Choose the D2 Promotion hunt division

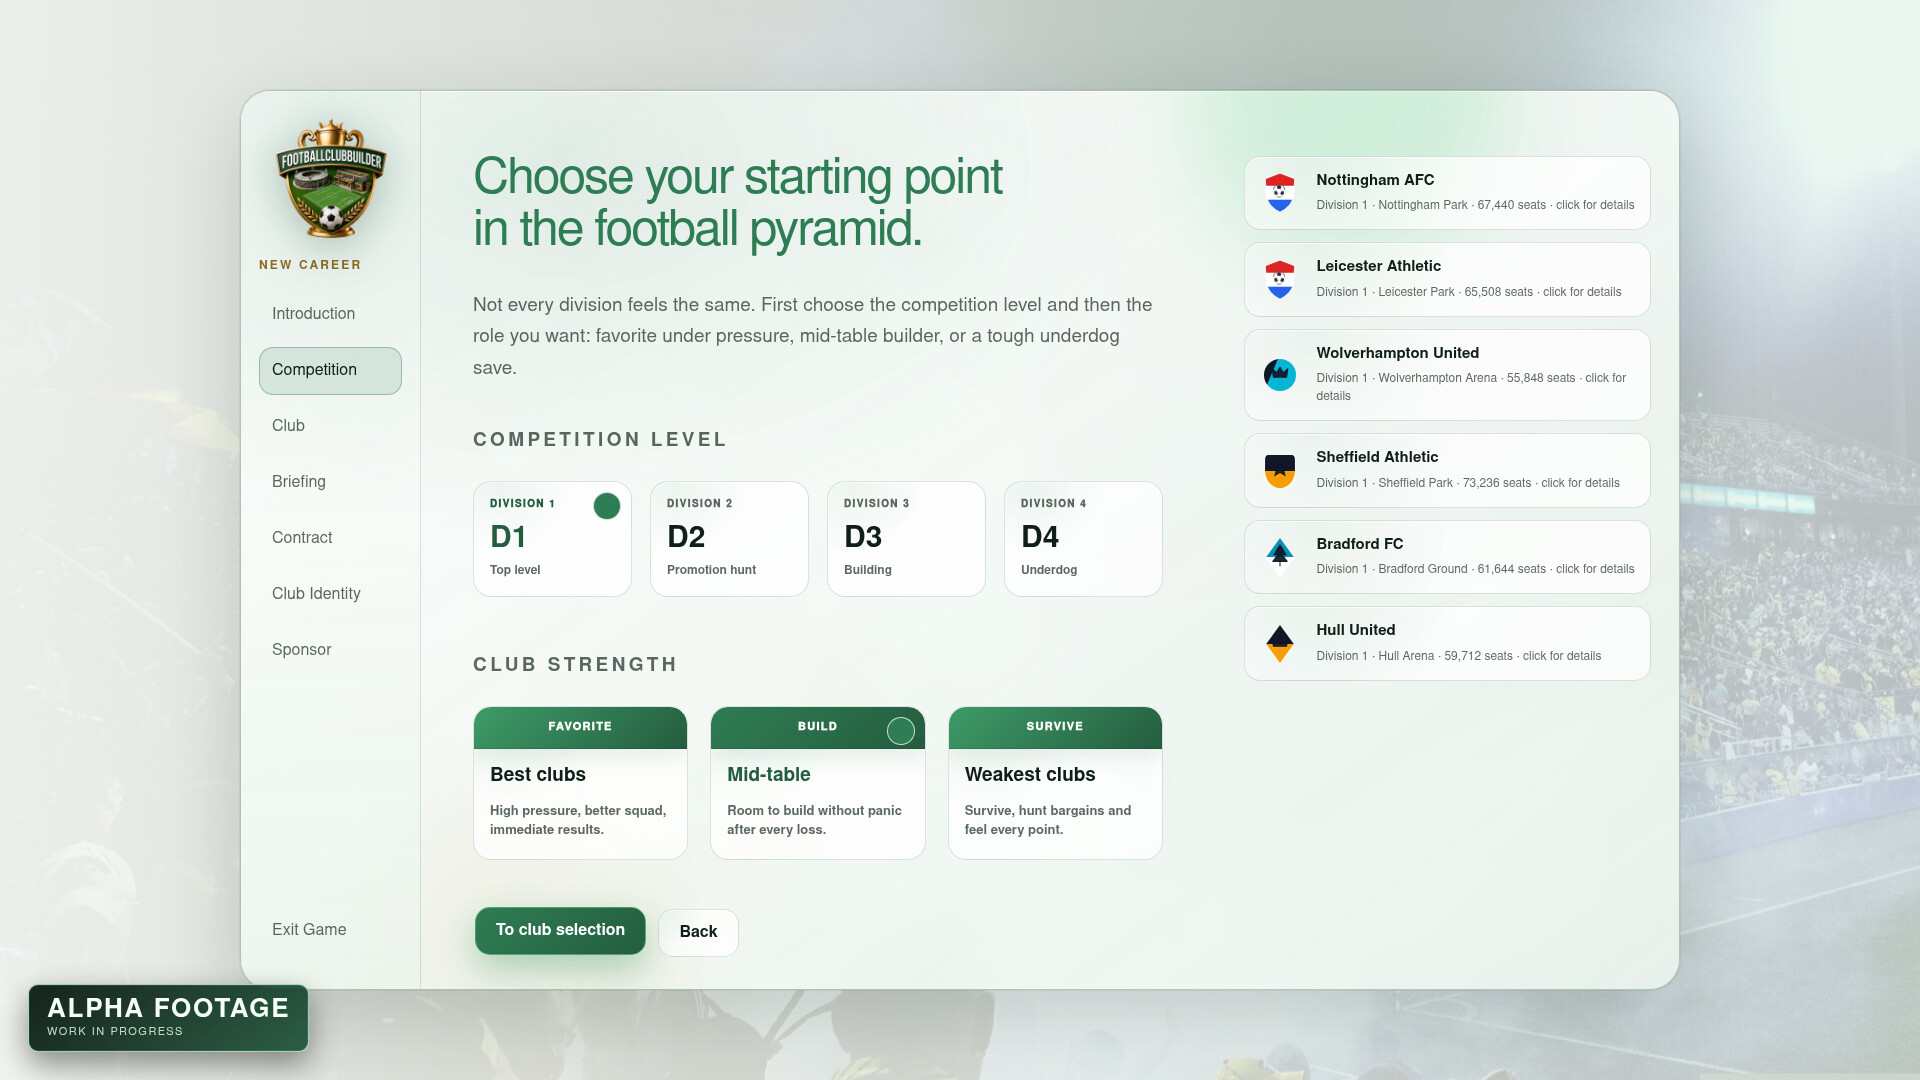pyautogui.click(x=729, y=539)
